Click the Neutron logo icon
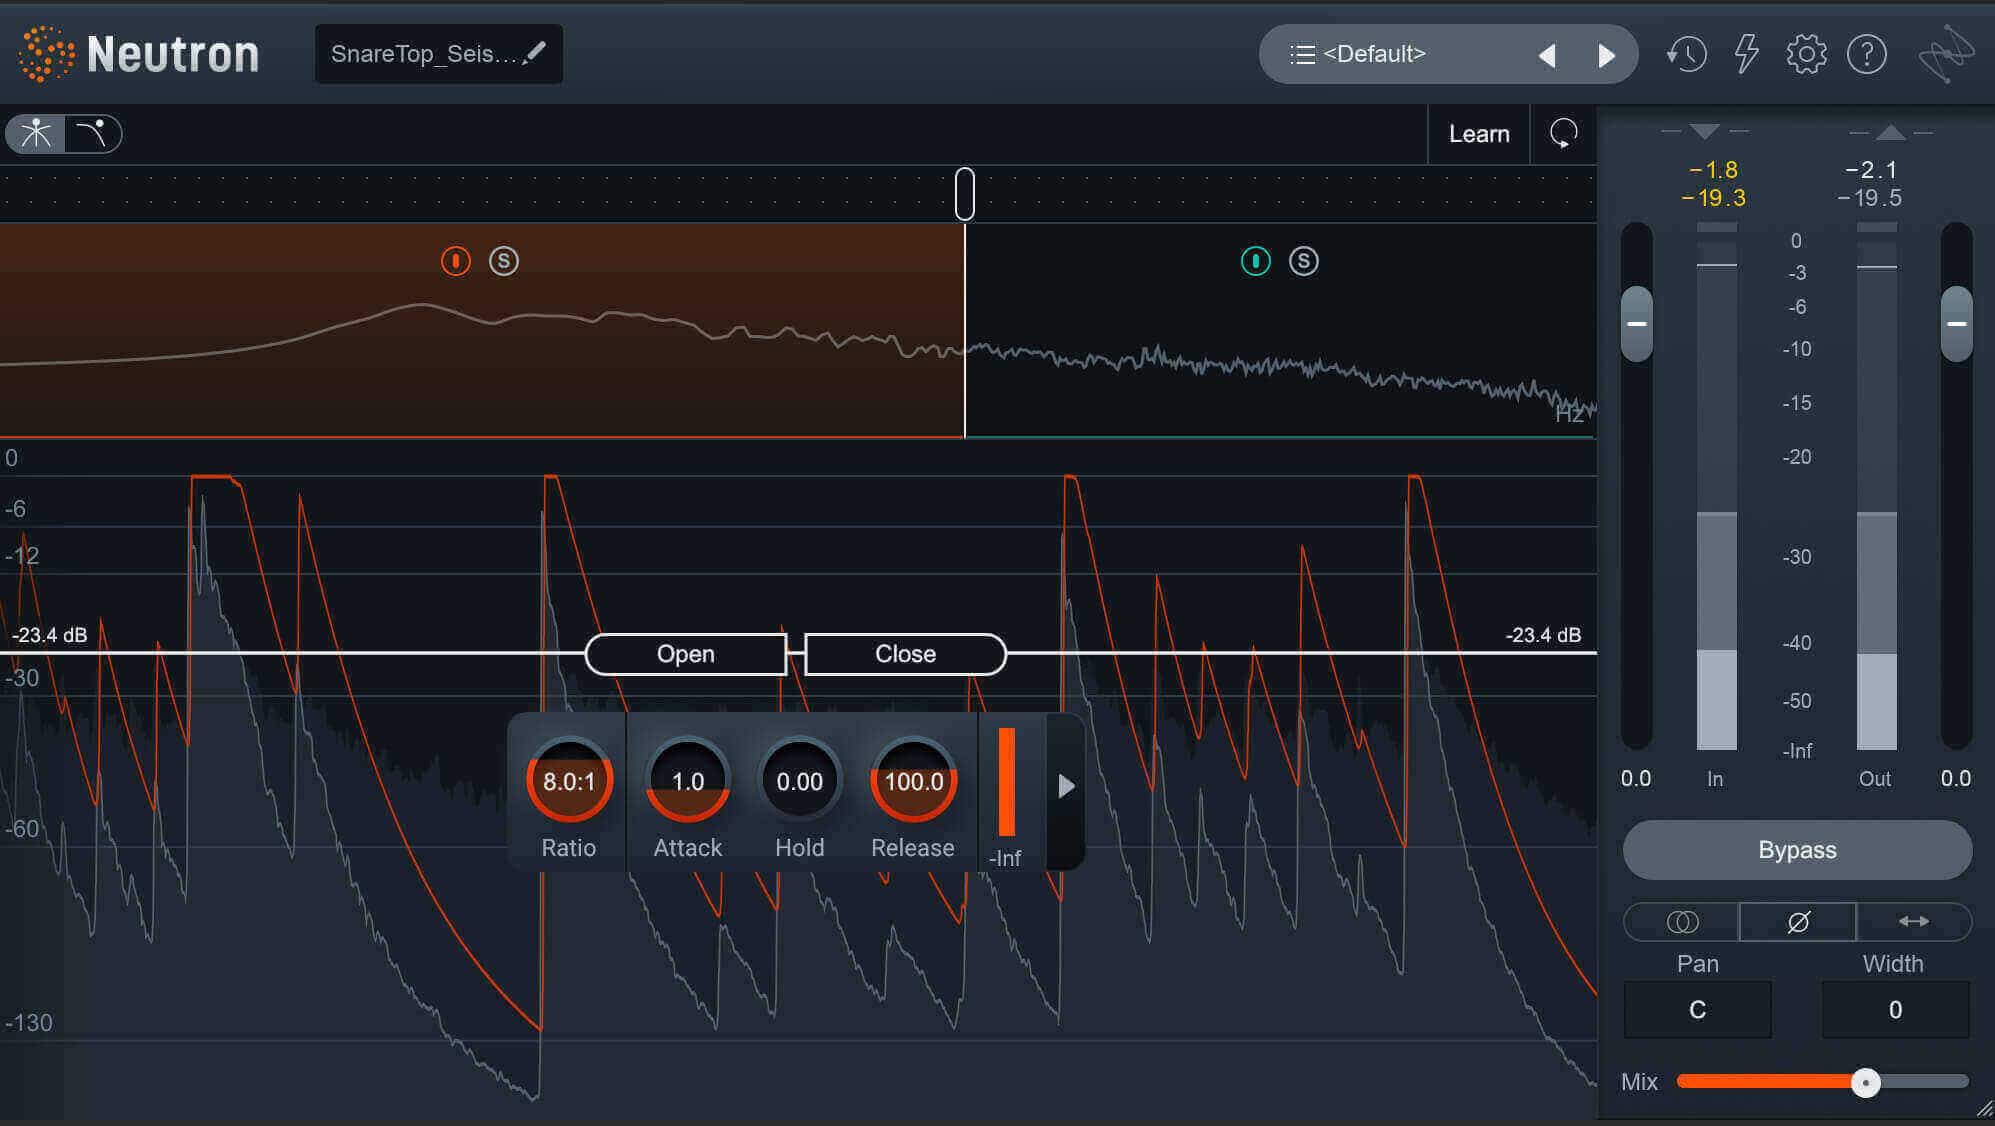 [x=46, y=53]
